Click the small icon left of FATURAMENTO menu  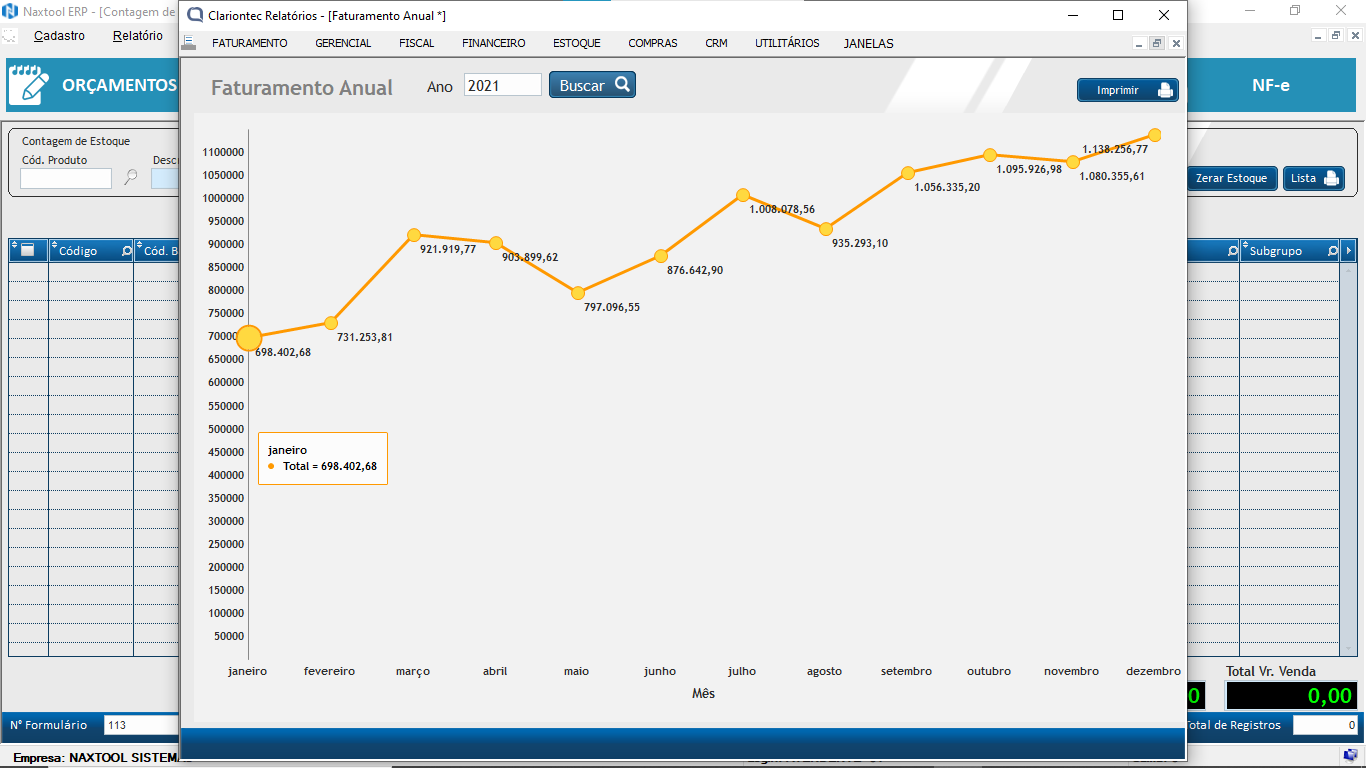189,43
